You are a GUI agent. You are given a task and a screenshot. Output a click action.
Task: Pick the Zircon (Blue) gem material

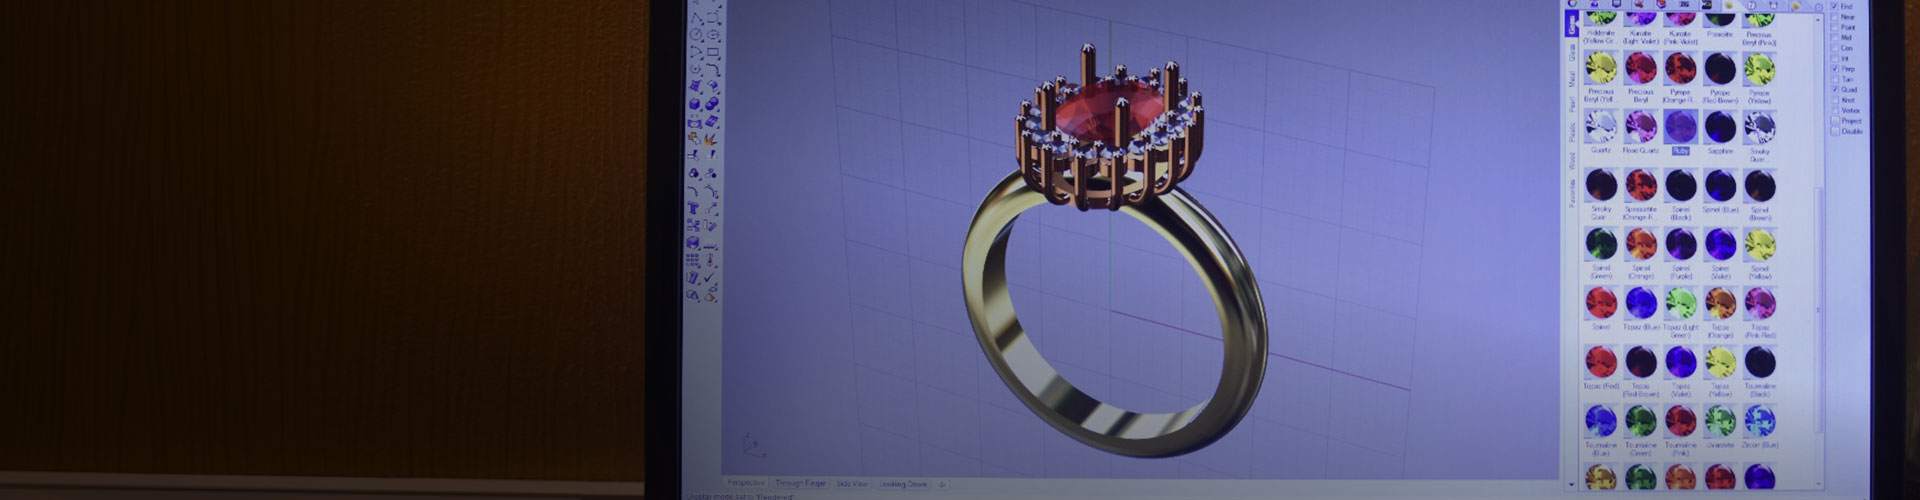tap(1759, 420)
